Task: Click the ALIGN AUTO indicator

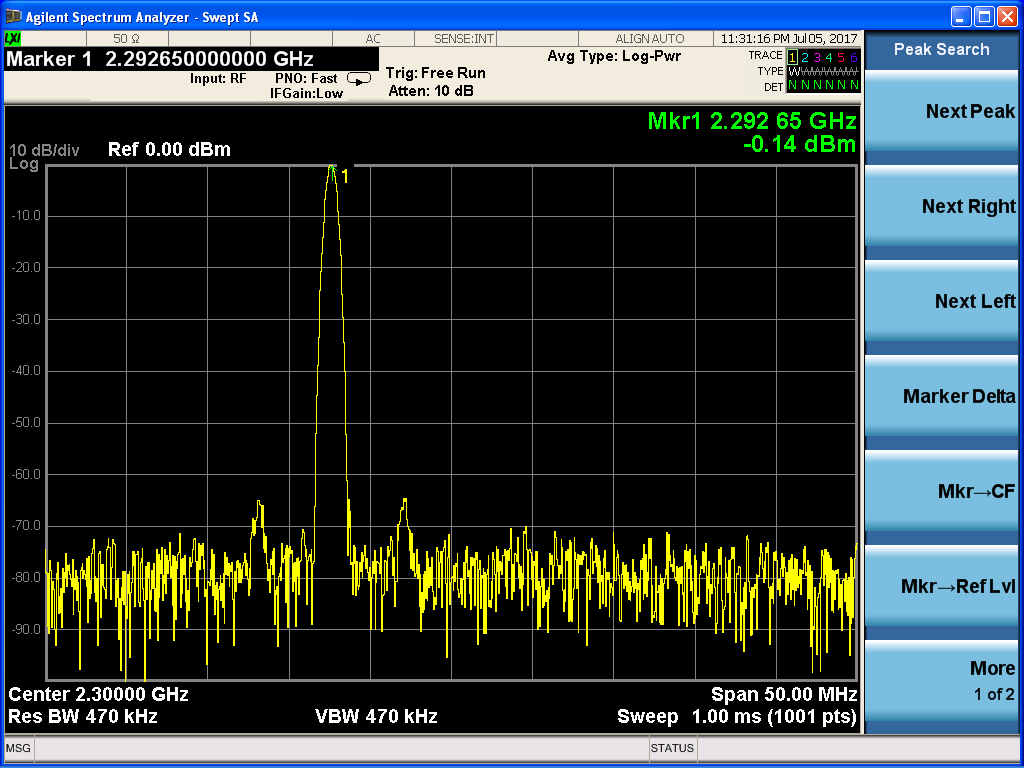Action: click(650, 39)
